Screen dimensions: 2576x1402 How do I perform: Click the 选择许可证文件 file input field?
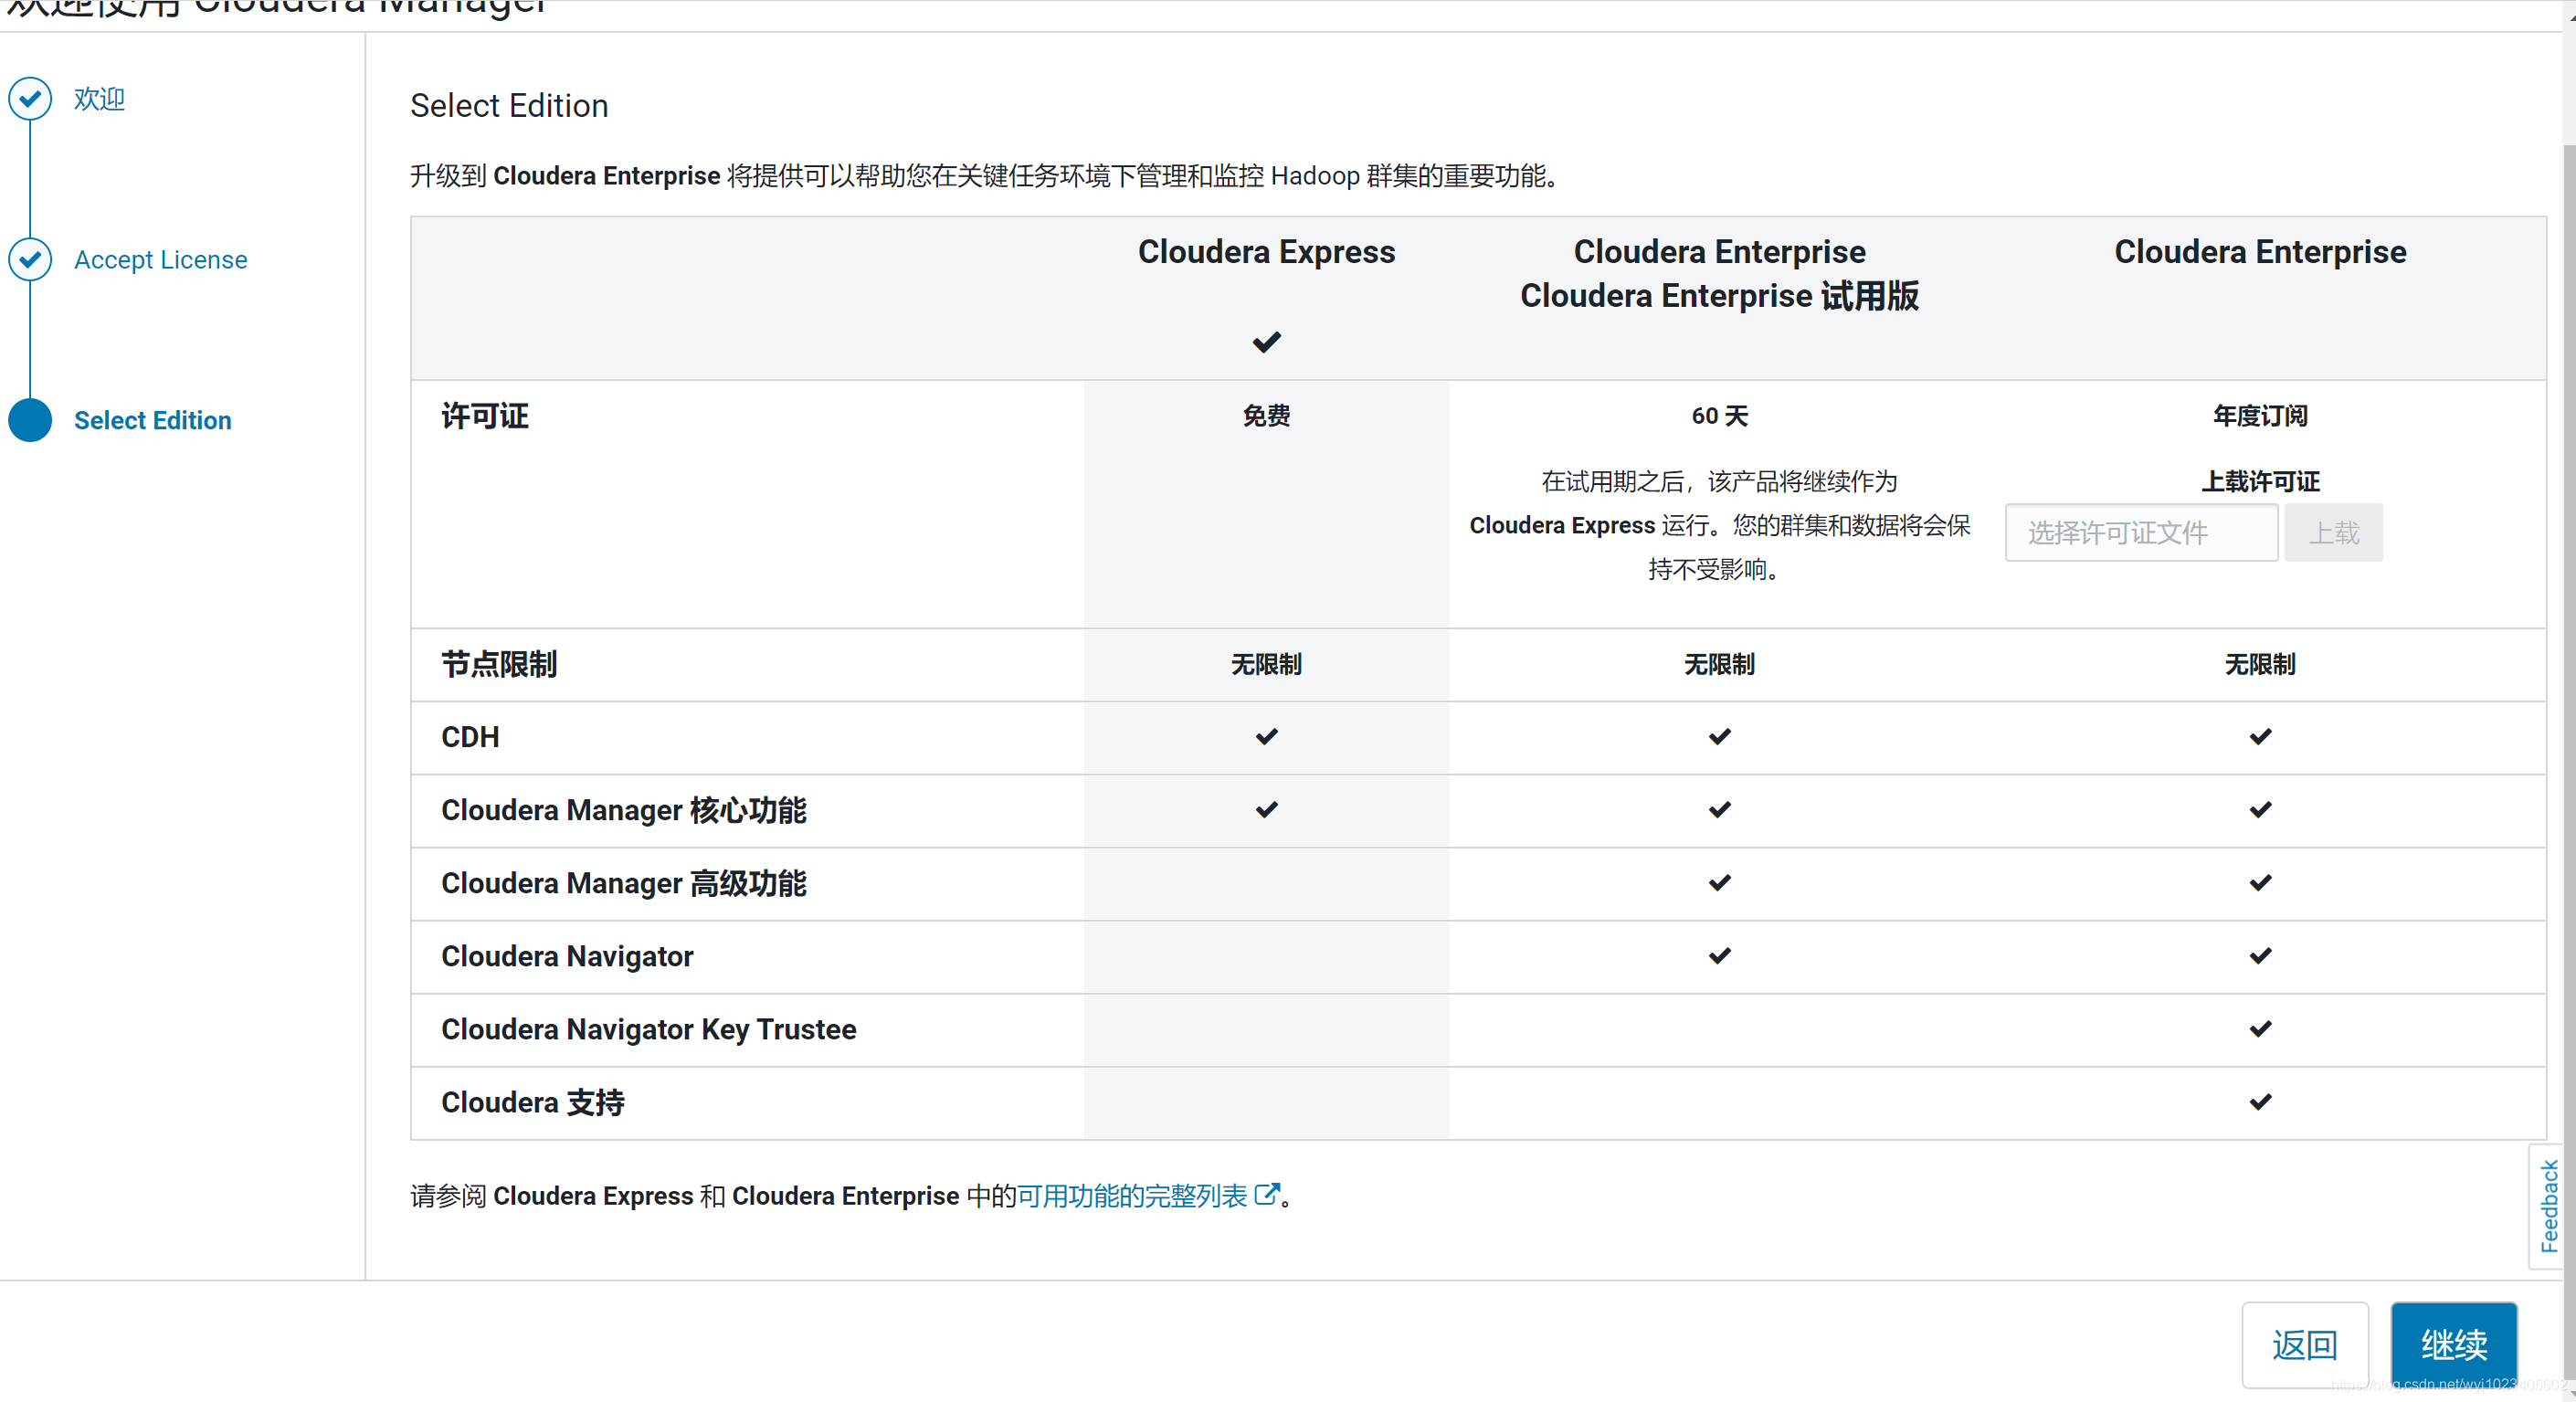tap(2140, 533)
